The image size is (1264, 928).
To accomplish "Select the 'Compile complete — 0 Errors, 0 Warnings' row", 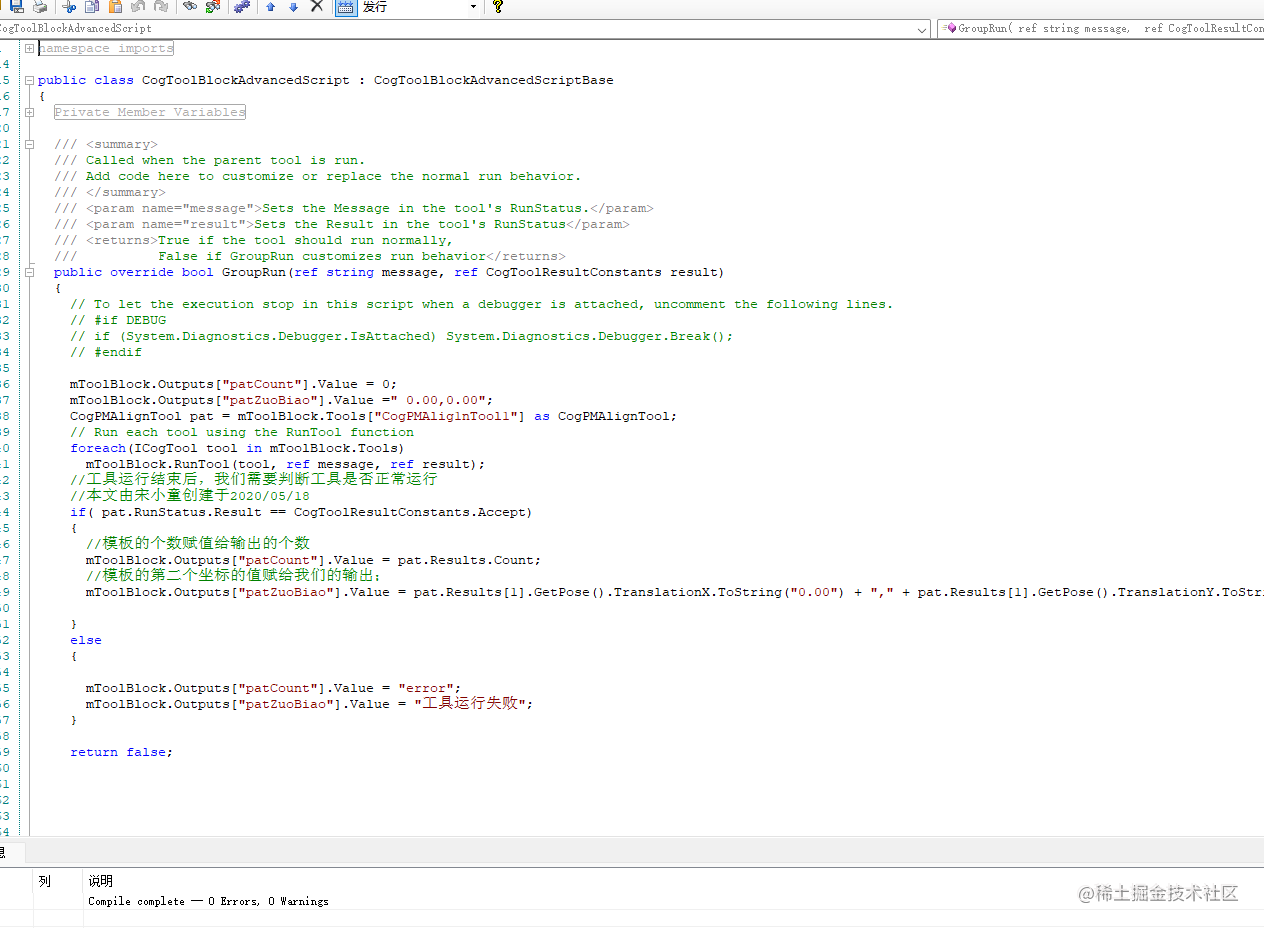I will click(x=208, y=901).
